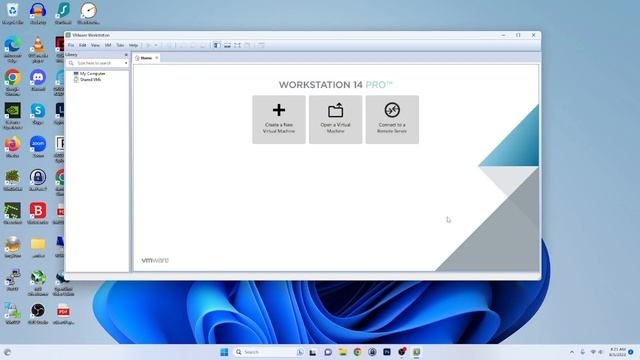Image resolution: width=640 pixels, height=360 pixels.
Task: Click the full screen mode toolbar icon
Action: tap(237, 45)
